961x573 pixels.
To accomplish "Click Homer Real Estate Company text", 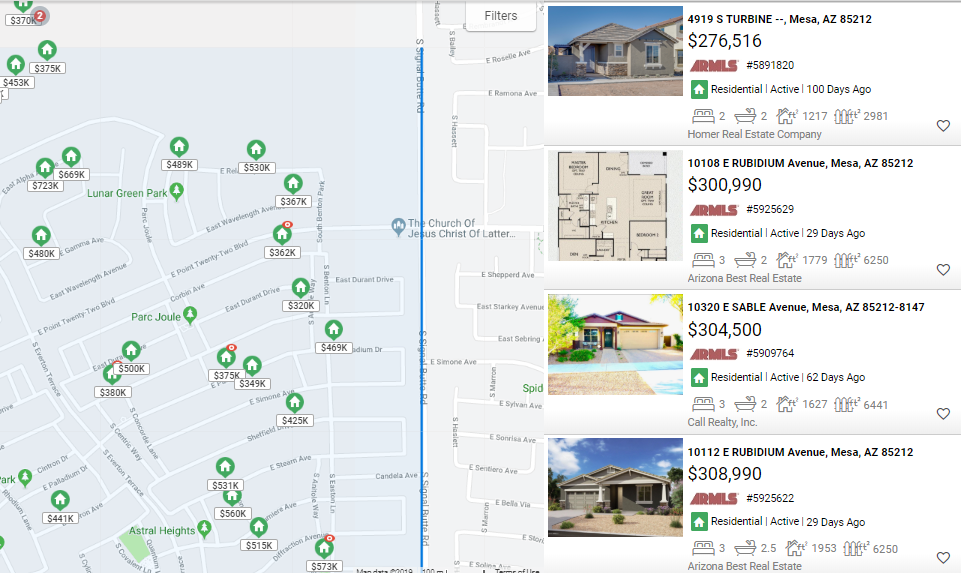I will [754, 134].
